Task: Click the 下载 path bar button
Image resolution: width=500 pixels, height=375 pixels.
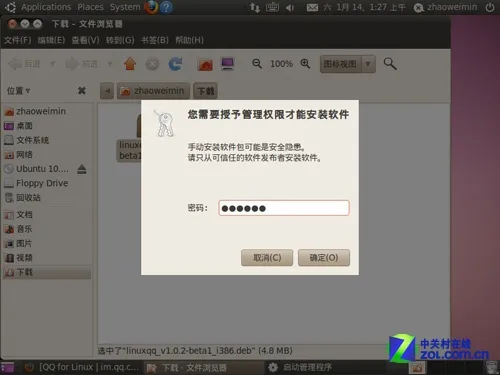Action: tap(205, 91)
